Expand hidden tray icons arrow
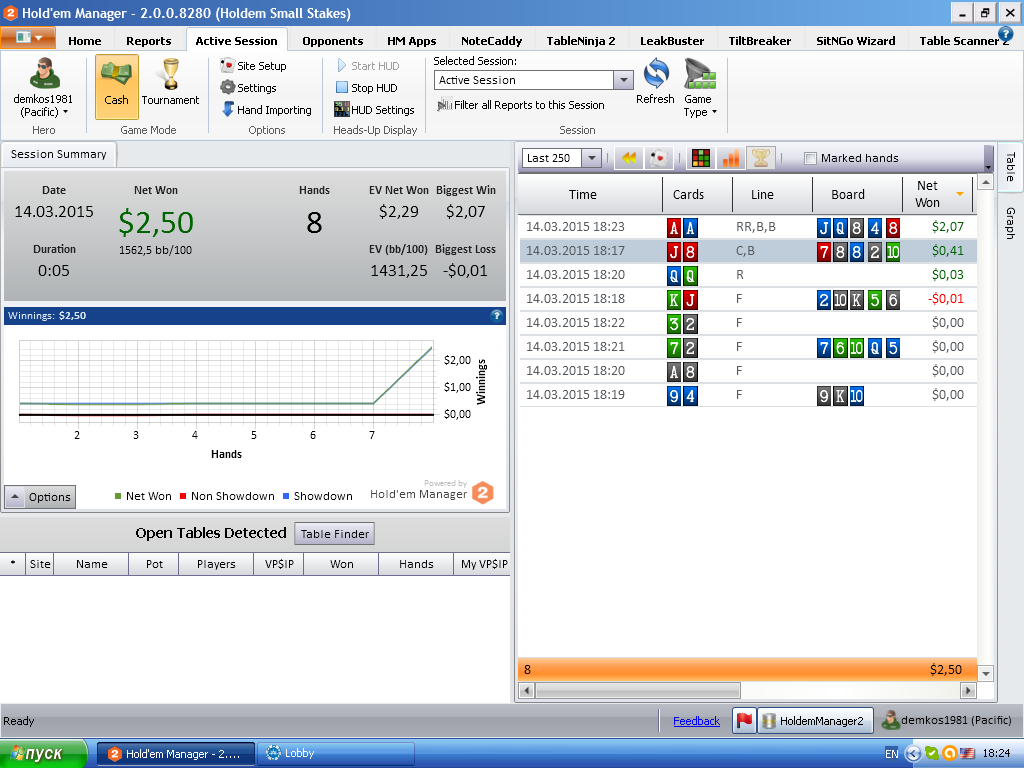The height and width of the screenshot is (768, 1024). tap(913, 754)
